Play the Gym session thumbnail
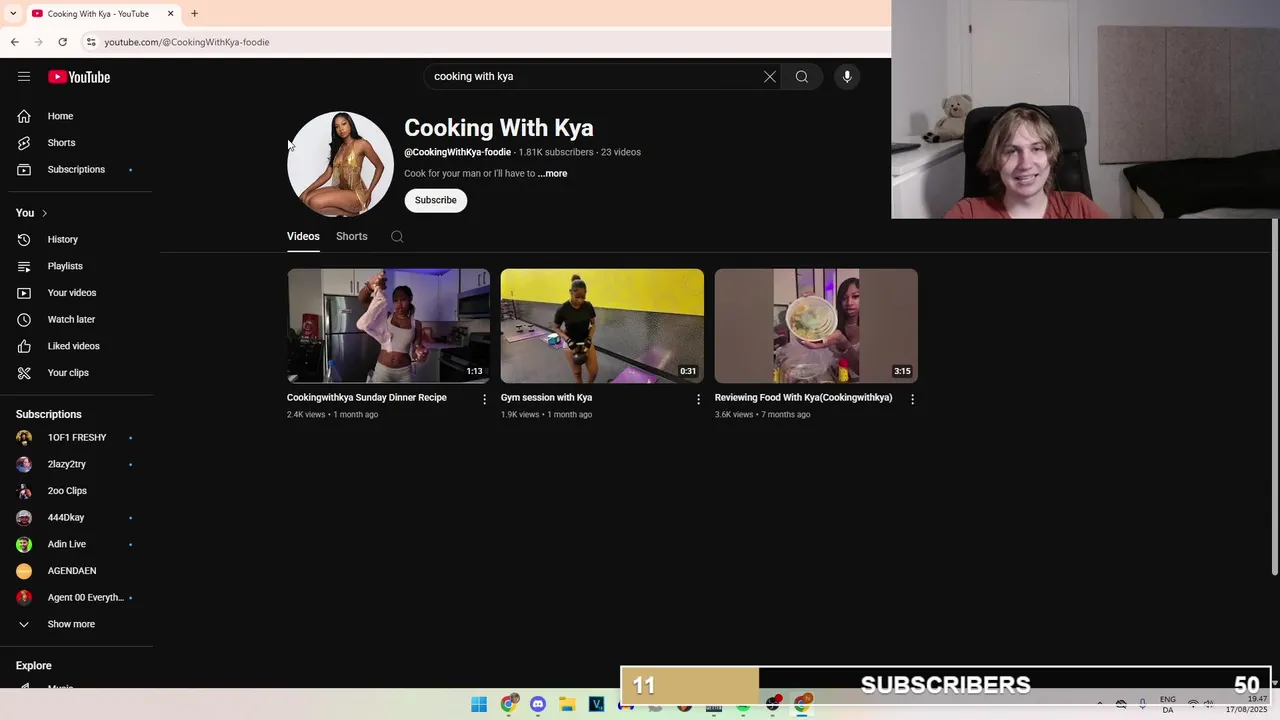The image size is (1280, 720). 602,325
